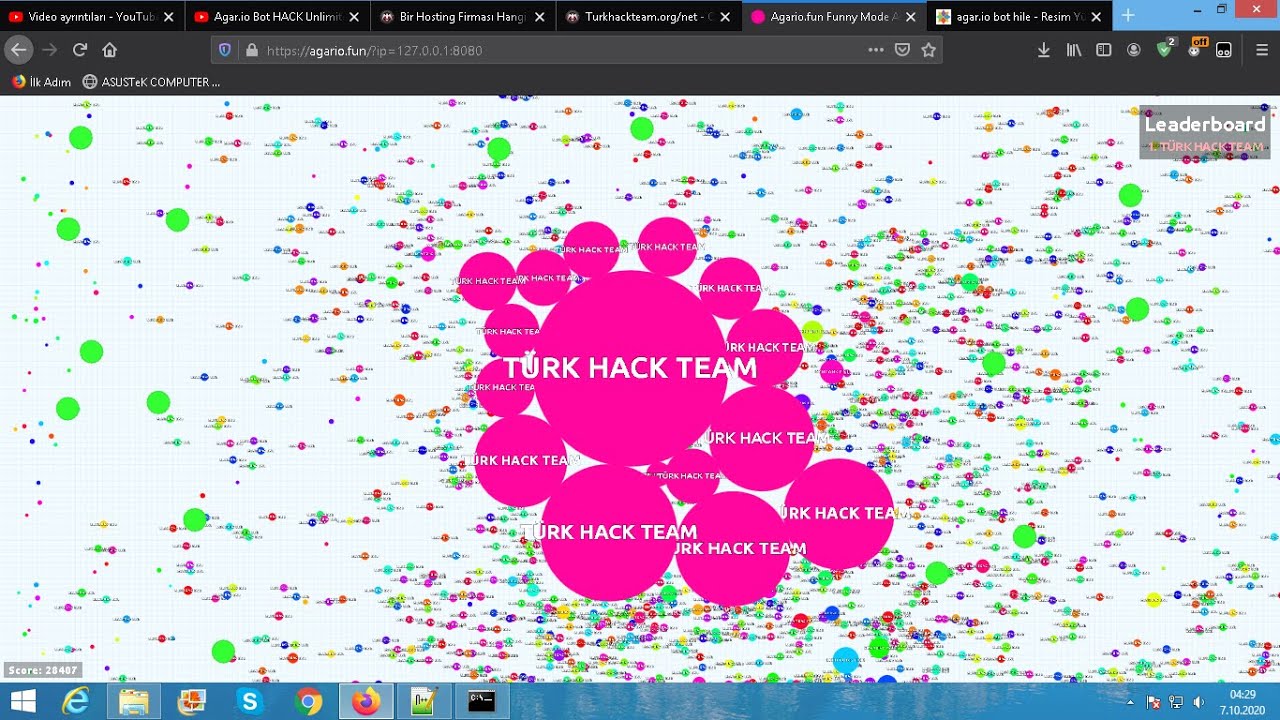The width and height of the screenshot is (1280, 720).
Task: Launch Google Chrome from taskbar
Action: pos(308,701)
